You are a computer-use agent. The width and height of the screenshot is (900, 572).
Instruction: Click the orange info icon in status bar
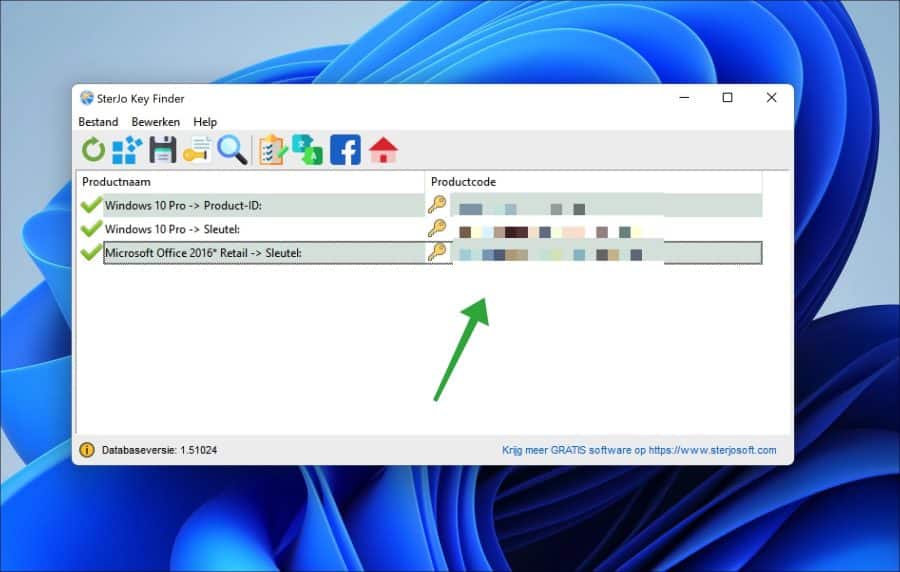tap(87, 450)
